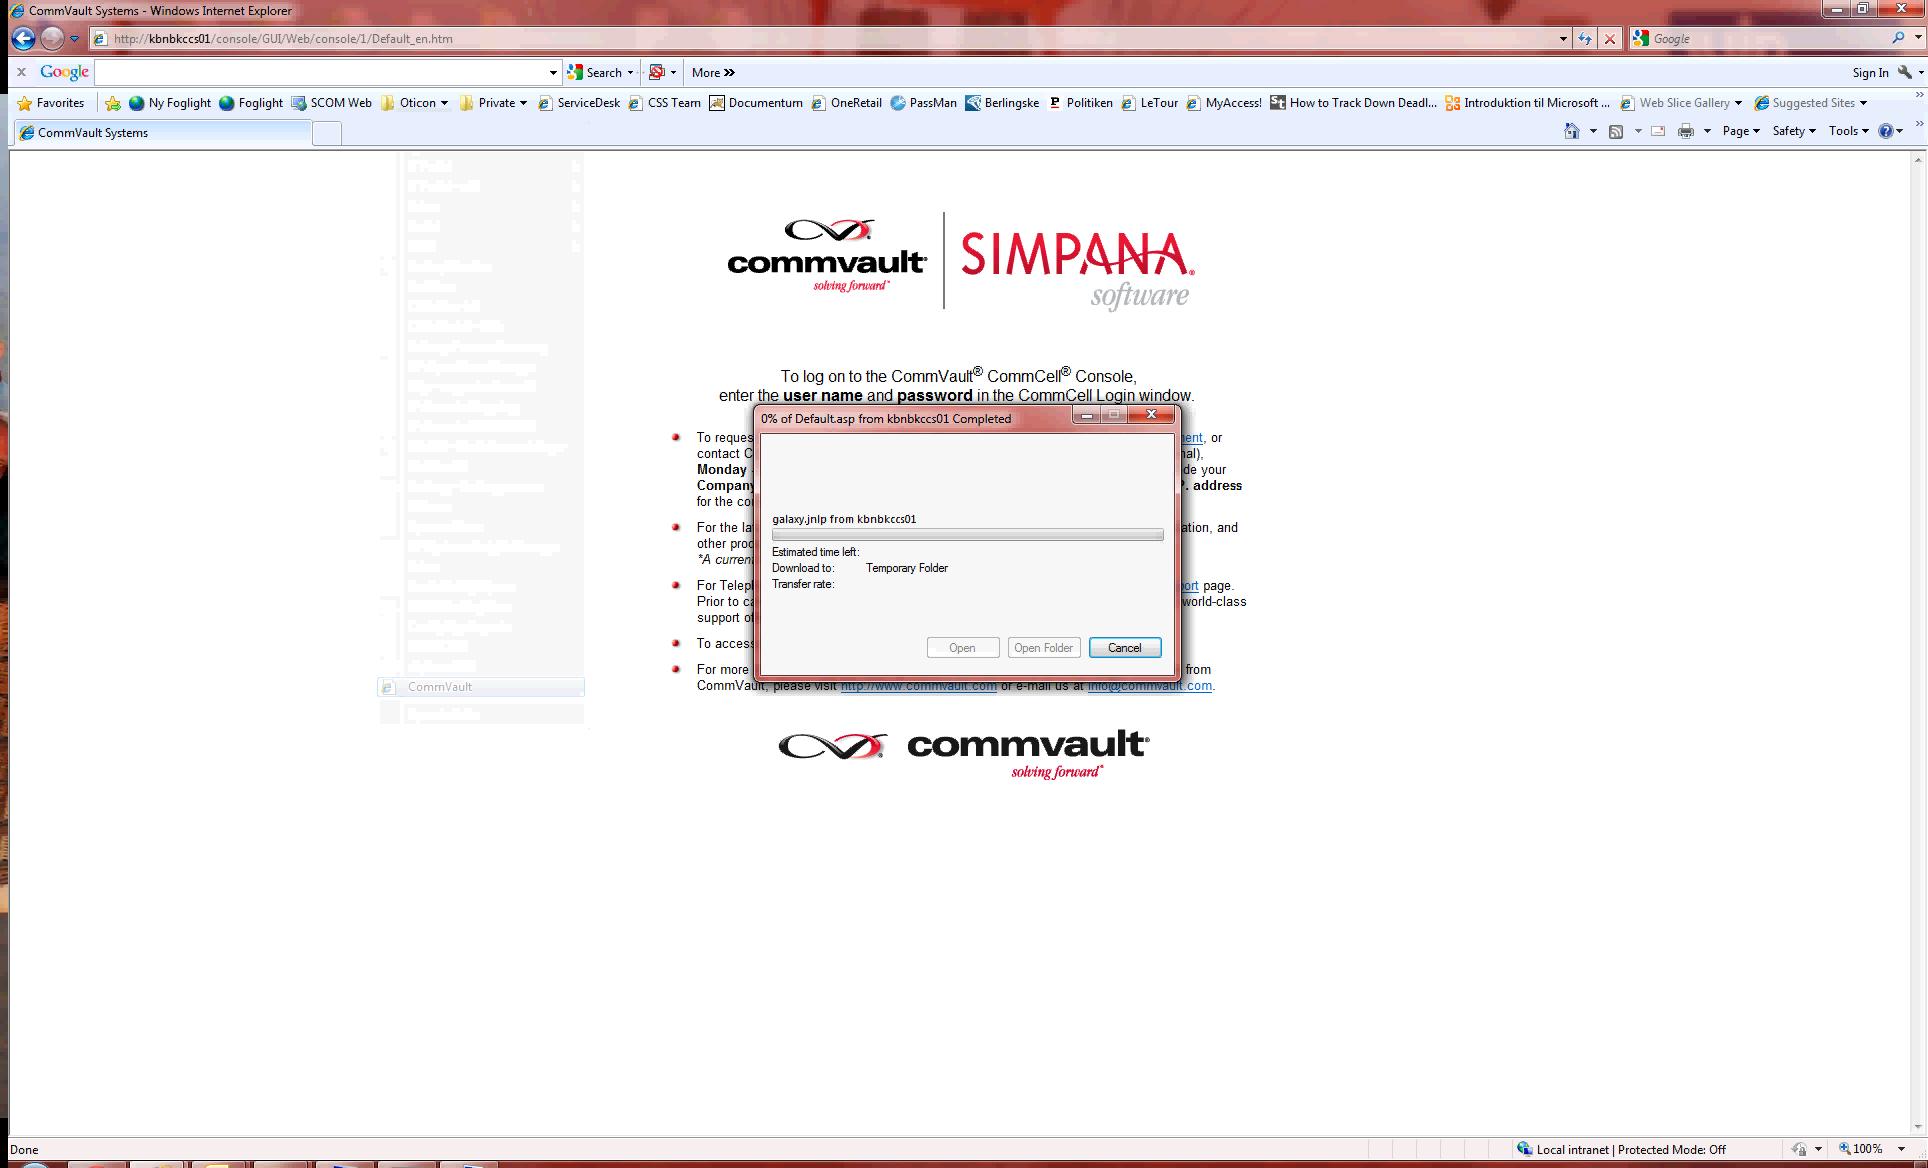Click the Help question mark icon
The image size is (1928, 1168).
tap(1886, 131)
